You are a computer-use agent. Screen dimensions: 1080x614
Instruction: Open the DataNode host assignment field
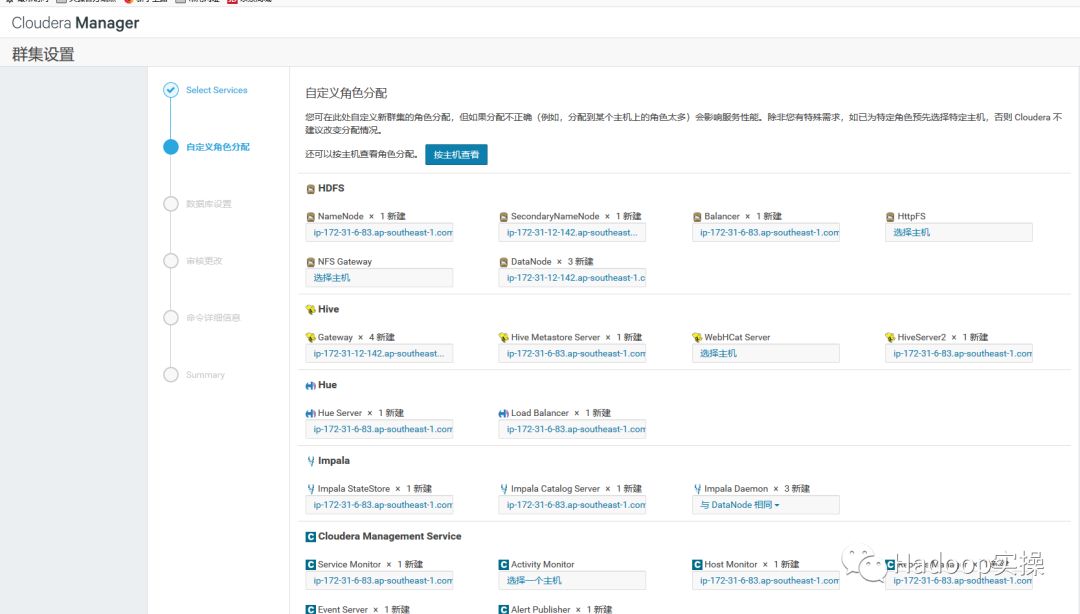[572, 278]
